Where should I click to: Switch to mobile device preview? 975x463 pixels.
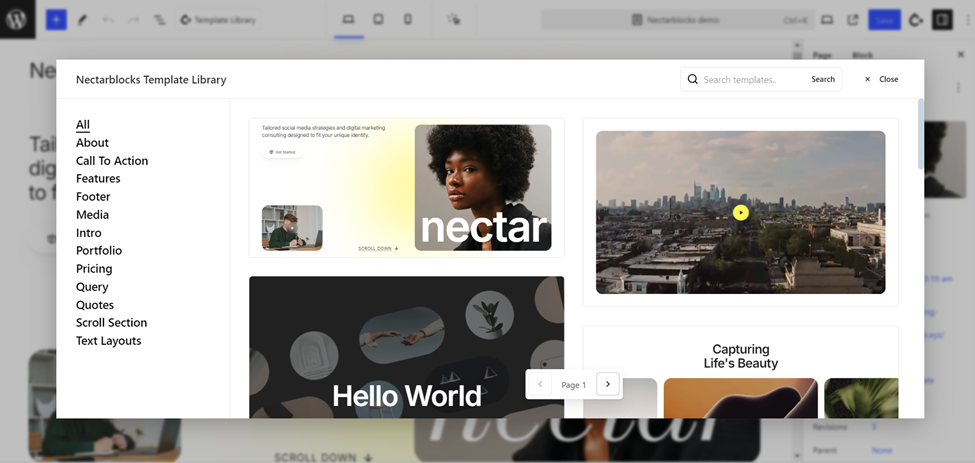coord(408,20)
